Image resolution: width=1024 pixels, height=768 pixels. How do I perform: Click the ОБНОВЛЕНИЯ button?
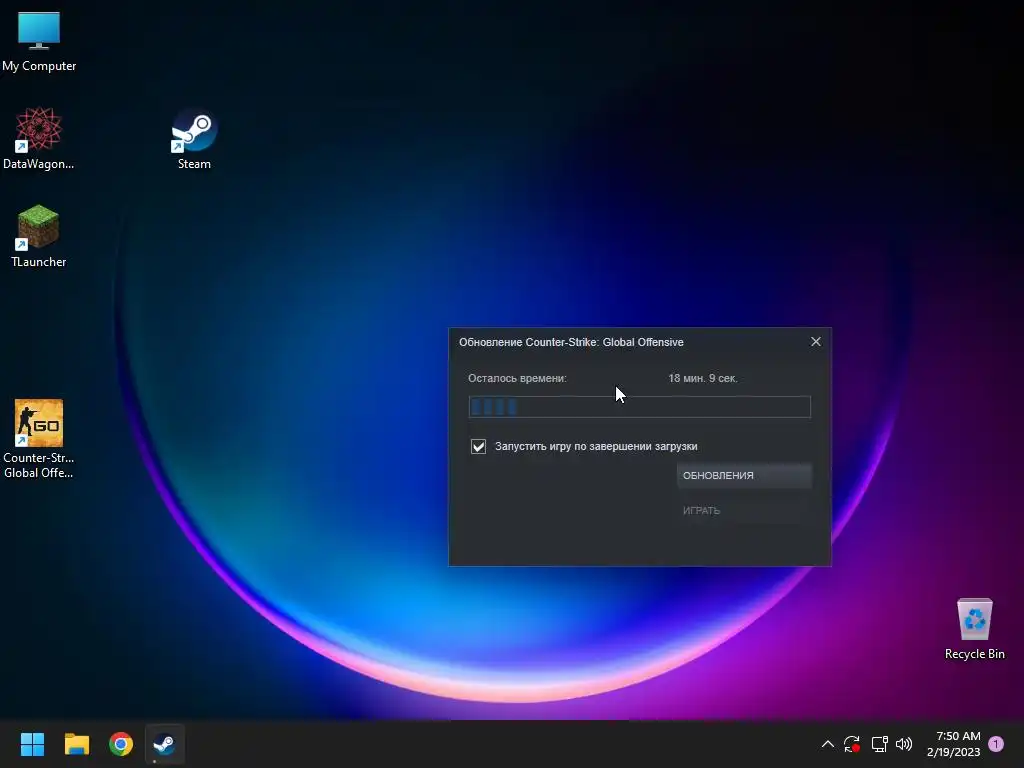(744, 475)
